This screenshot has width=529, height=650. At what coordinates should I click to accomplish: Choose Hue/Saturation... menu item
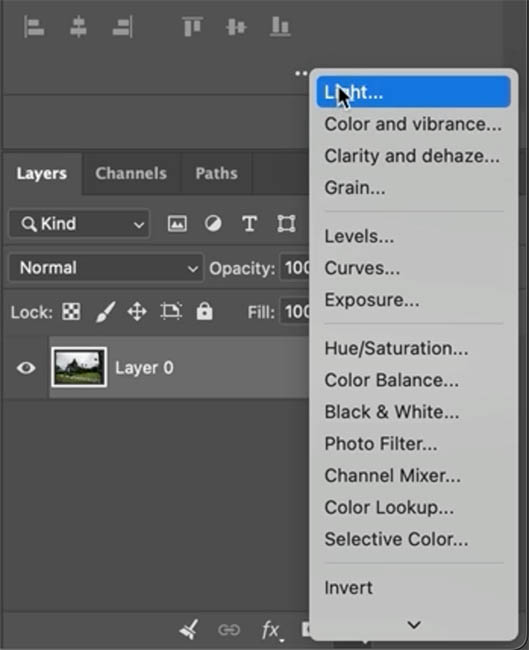tap(413, 348)
